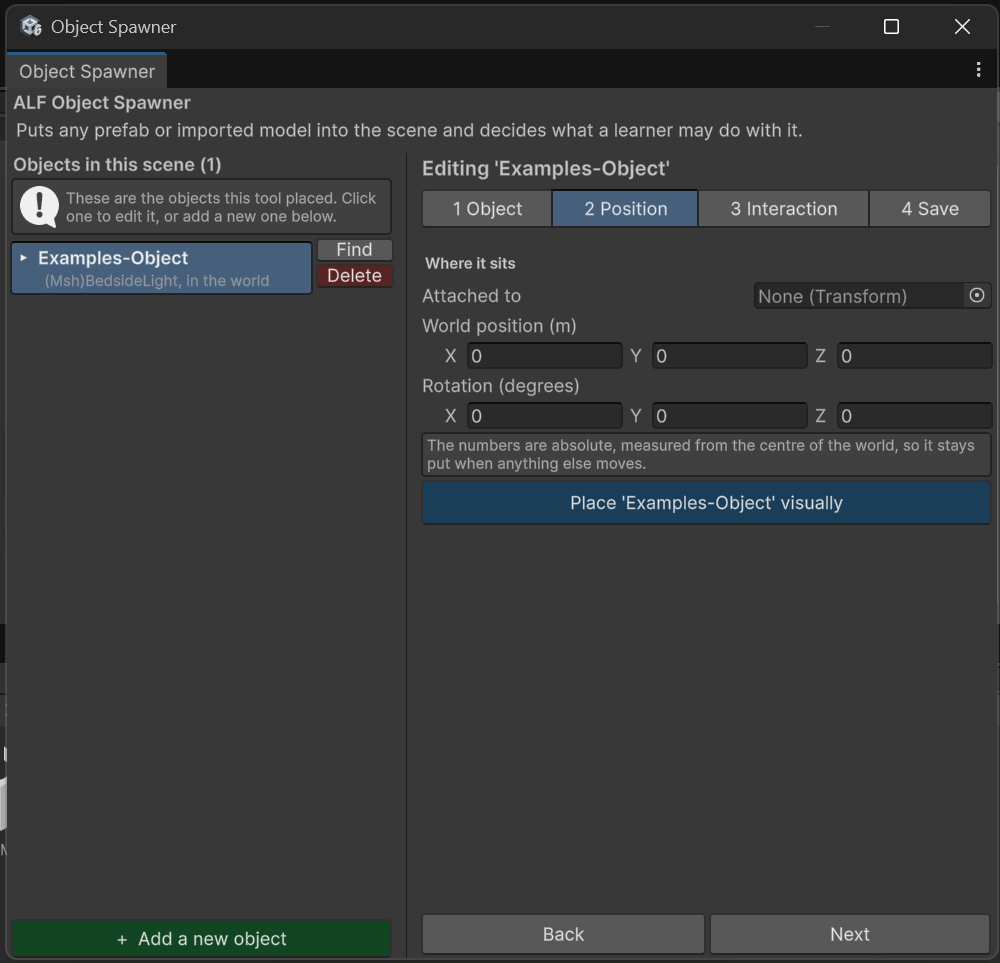Image resolution: width=1000 pixels, height=963 pixels.
Task: Open the 4 Save step
Action: (930, 209)
